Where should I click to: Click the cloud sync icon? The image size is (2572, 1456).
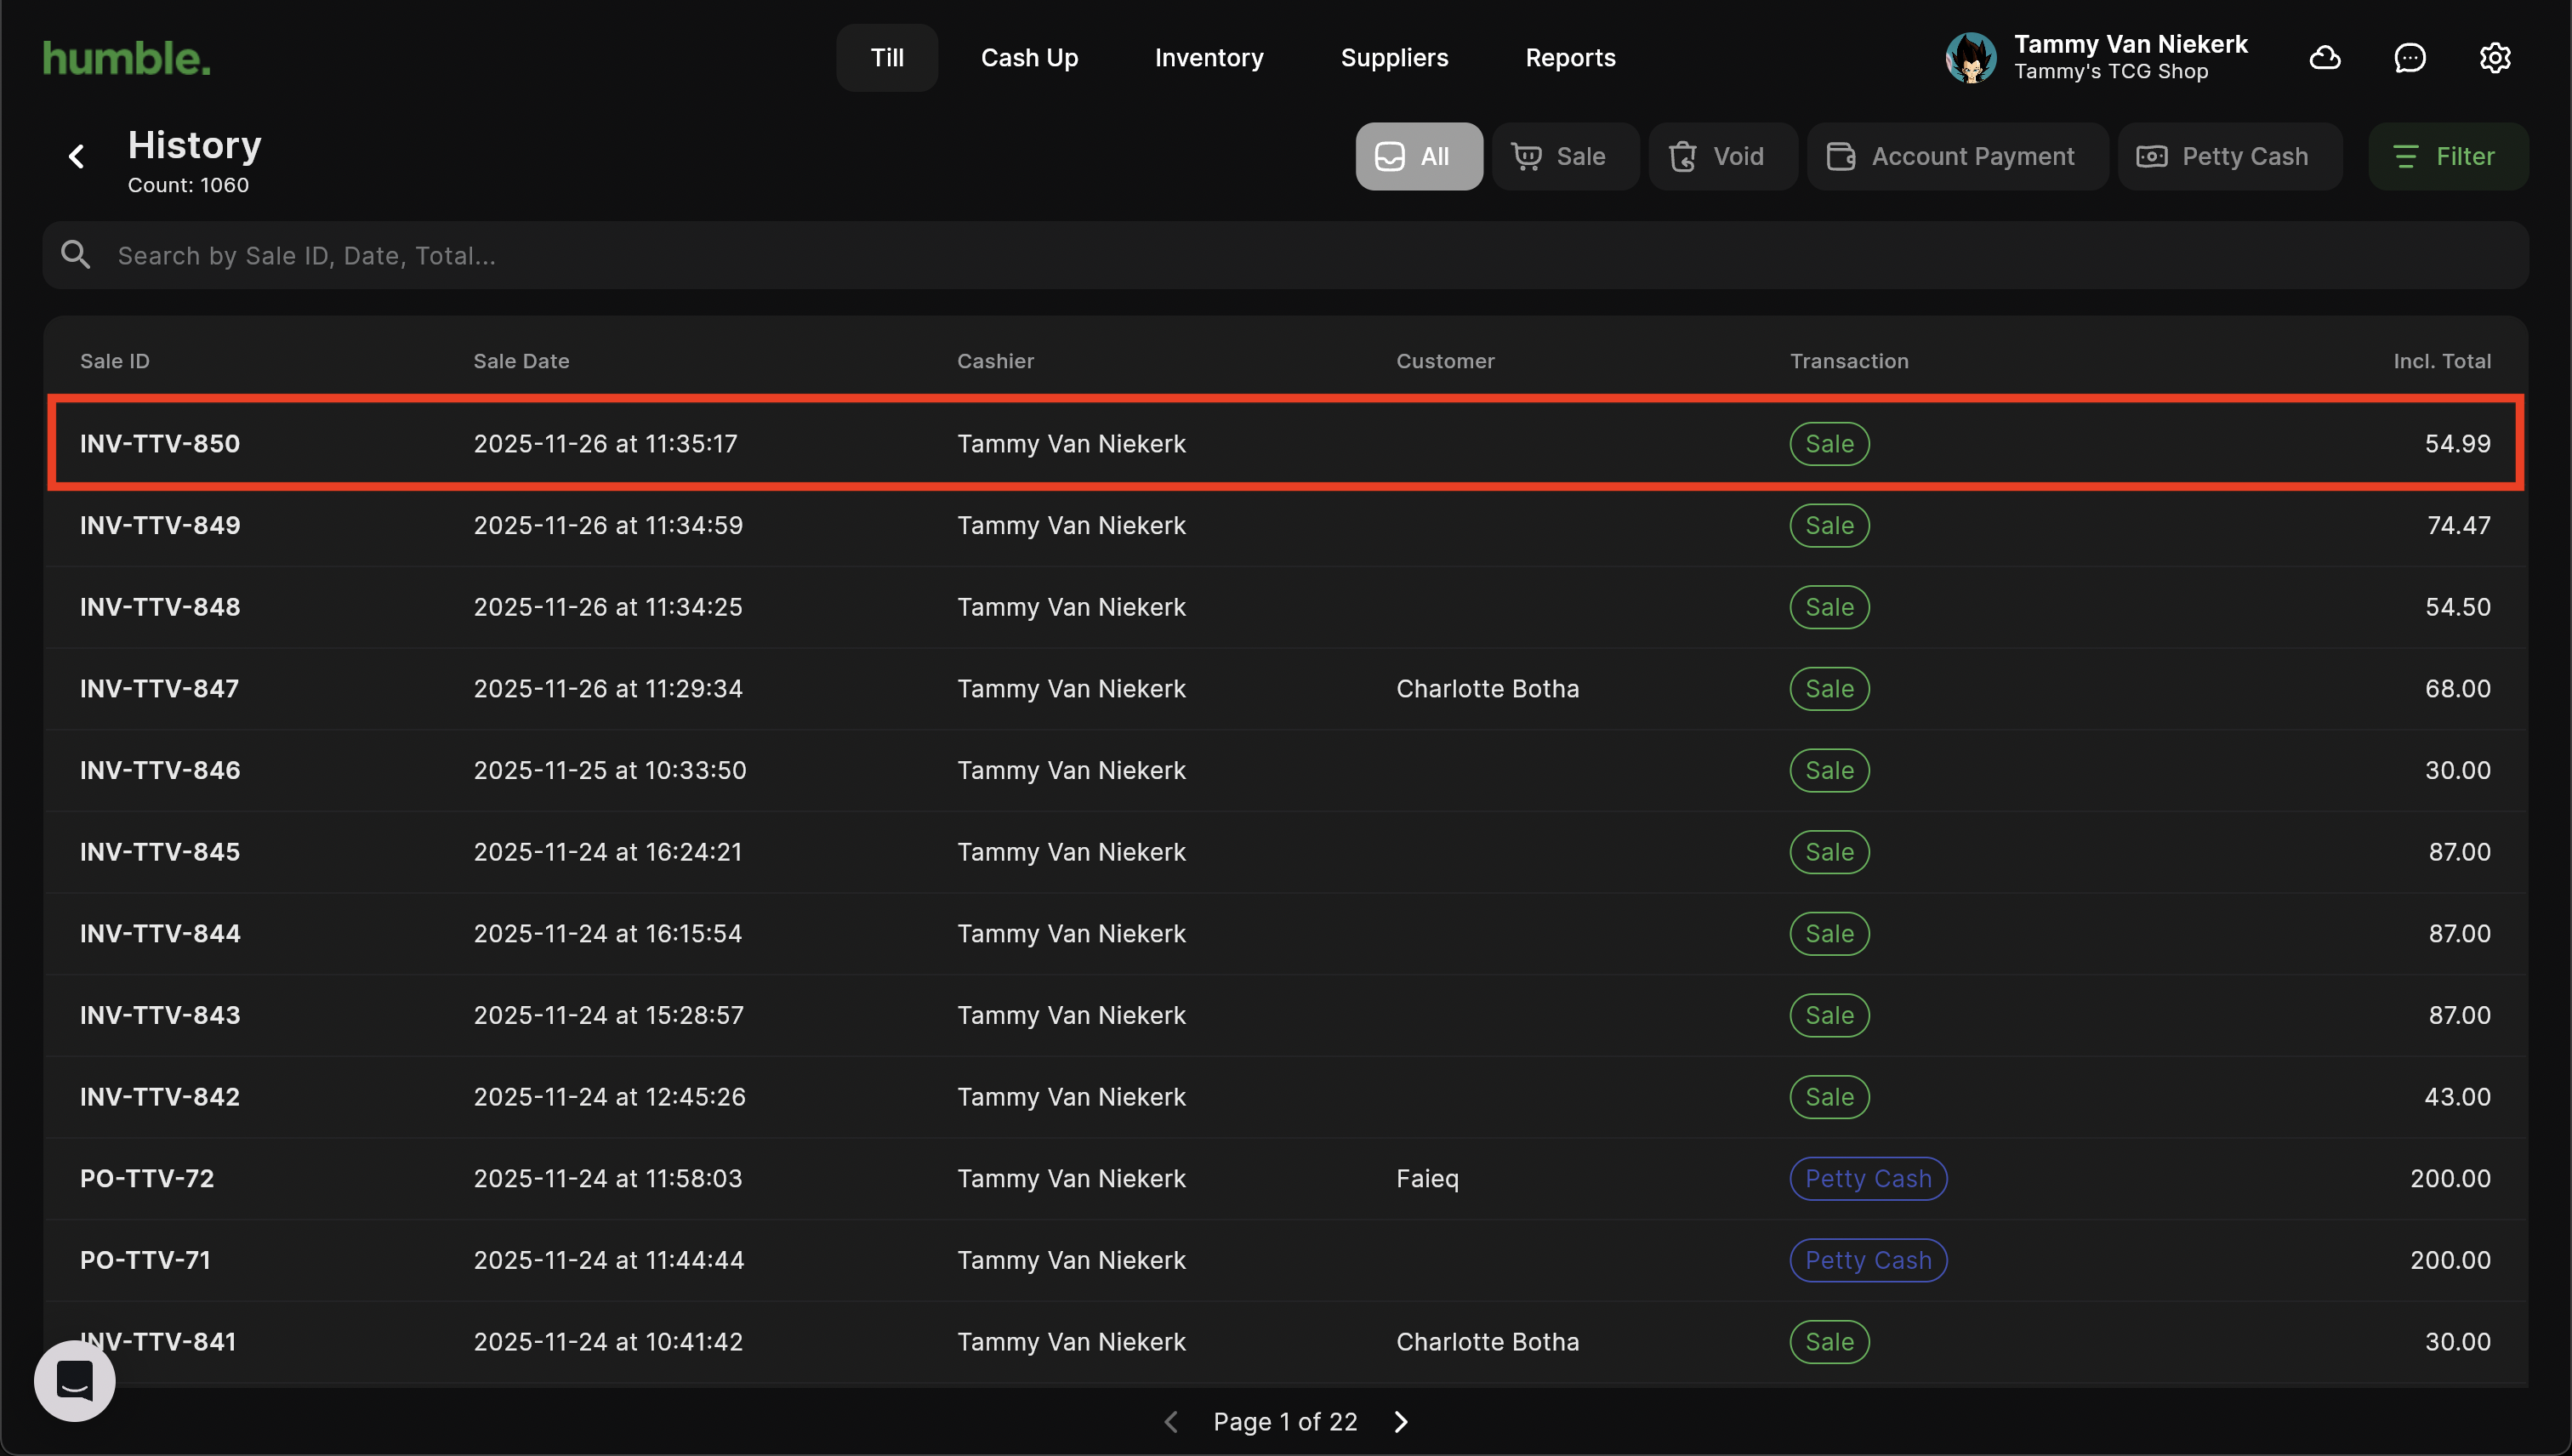click(x=2325, y=58)
